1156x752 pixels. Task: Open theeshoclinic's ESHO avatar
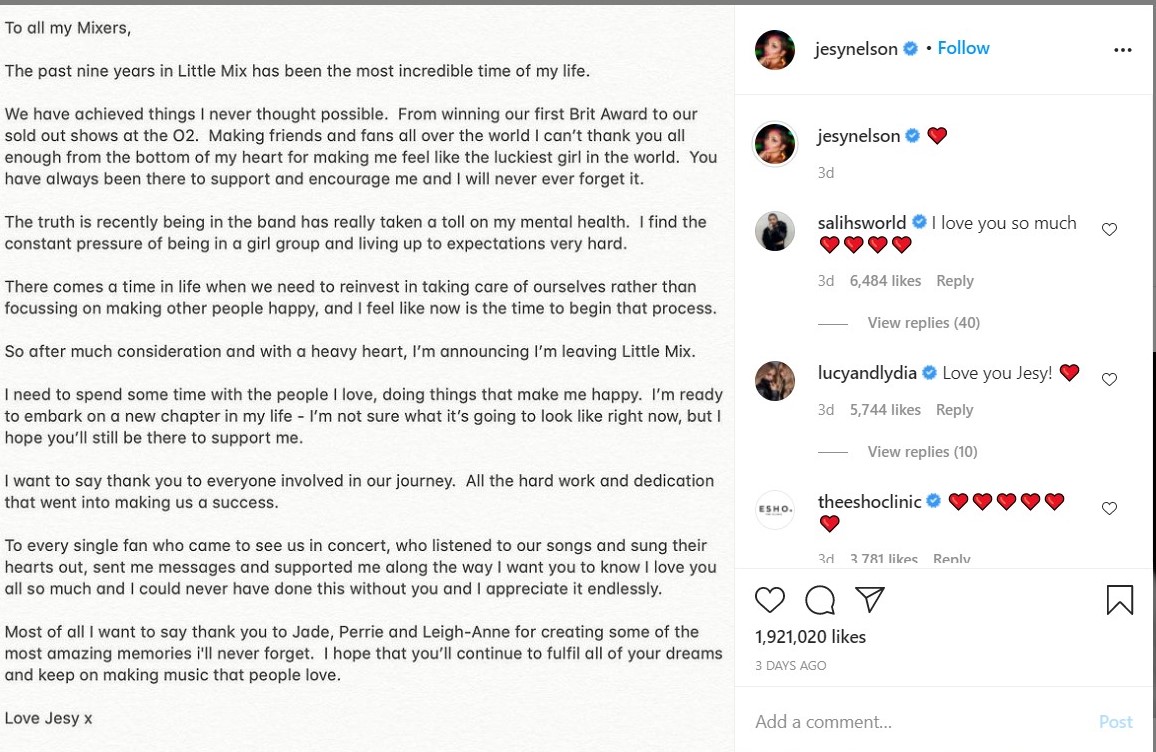tap(775, 509)
